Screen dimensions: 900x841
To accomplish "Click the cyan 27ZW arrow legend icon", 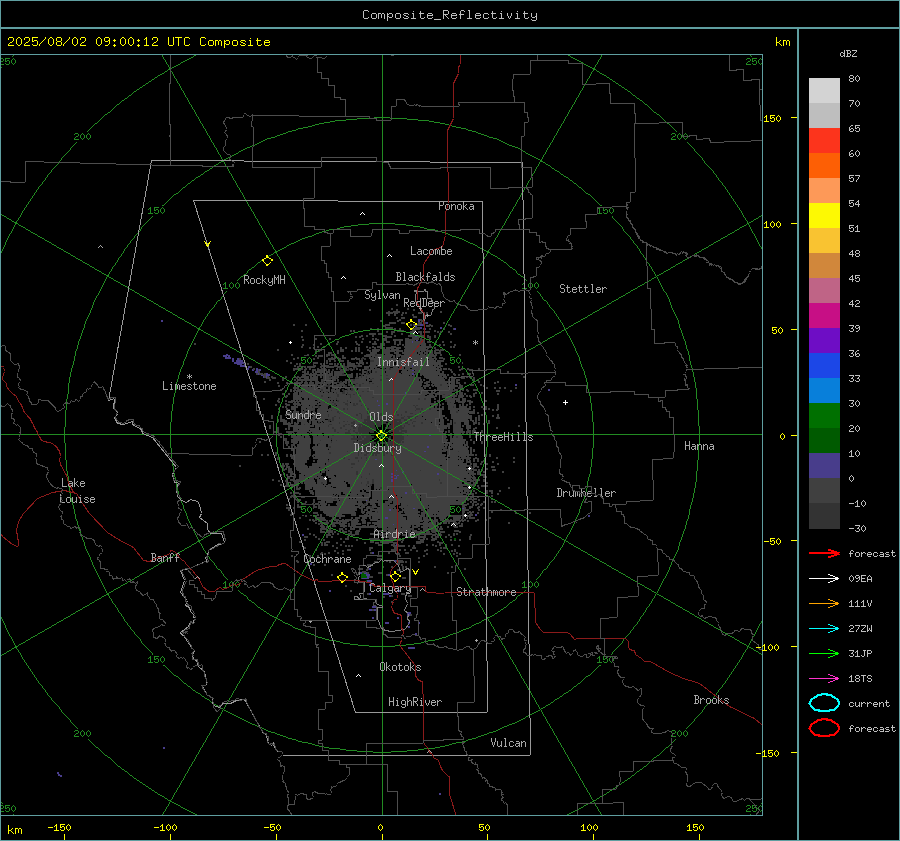I will pos(824,629).
